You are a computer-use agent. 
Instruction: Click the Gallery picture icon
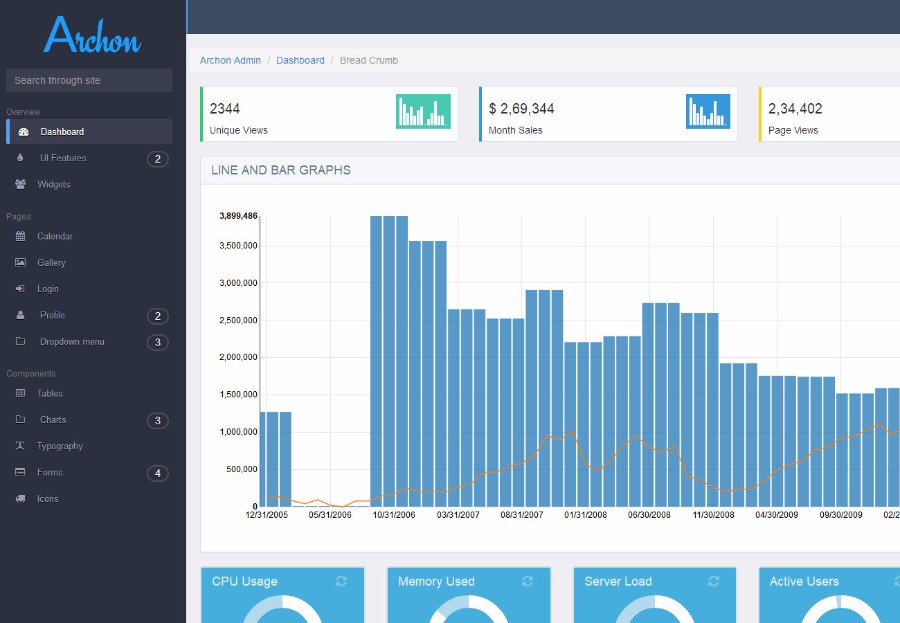click(x=21, y=262)
